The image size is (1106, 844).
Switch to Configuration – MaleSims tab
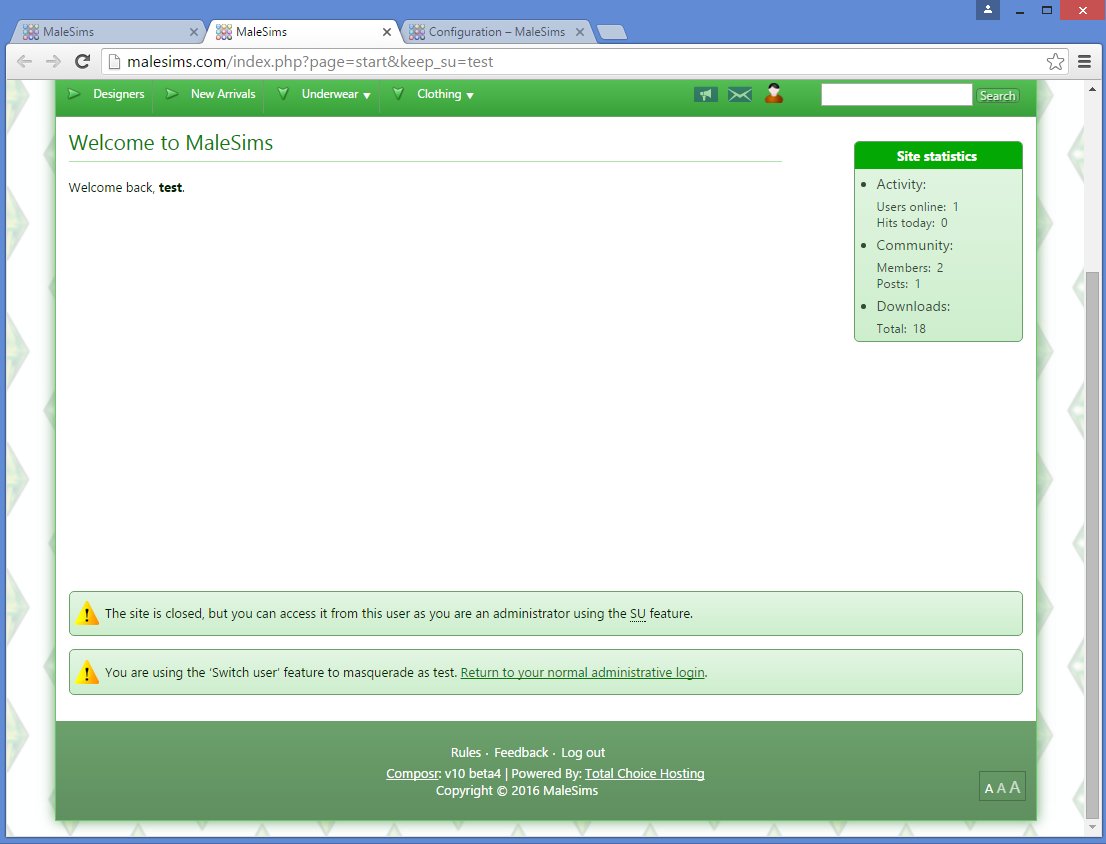tap(496, 32)
